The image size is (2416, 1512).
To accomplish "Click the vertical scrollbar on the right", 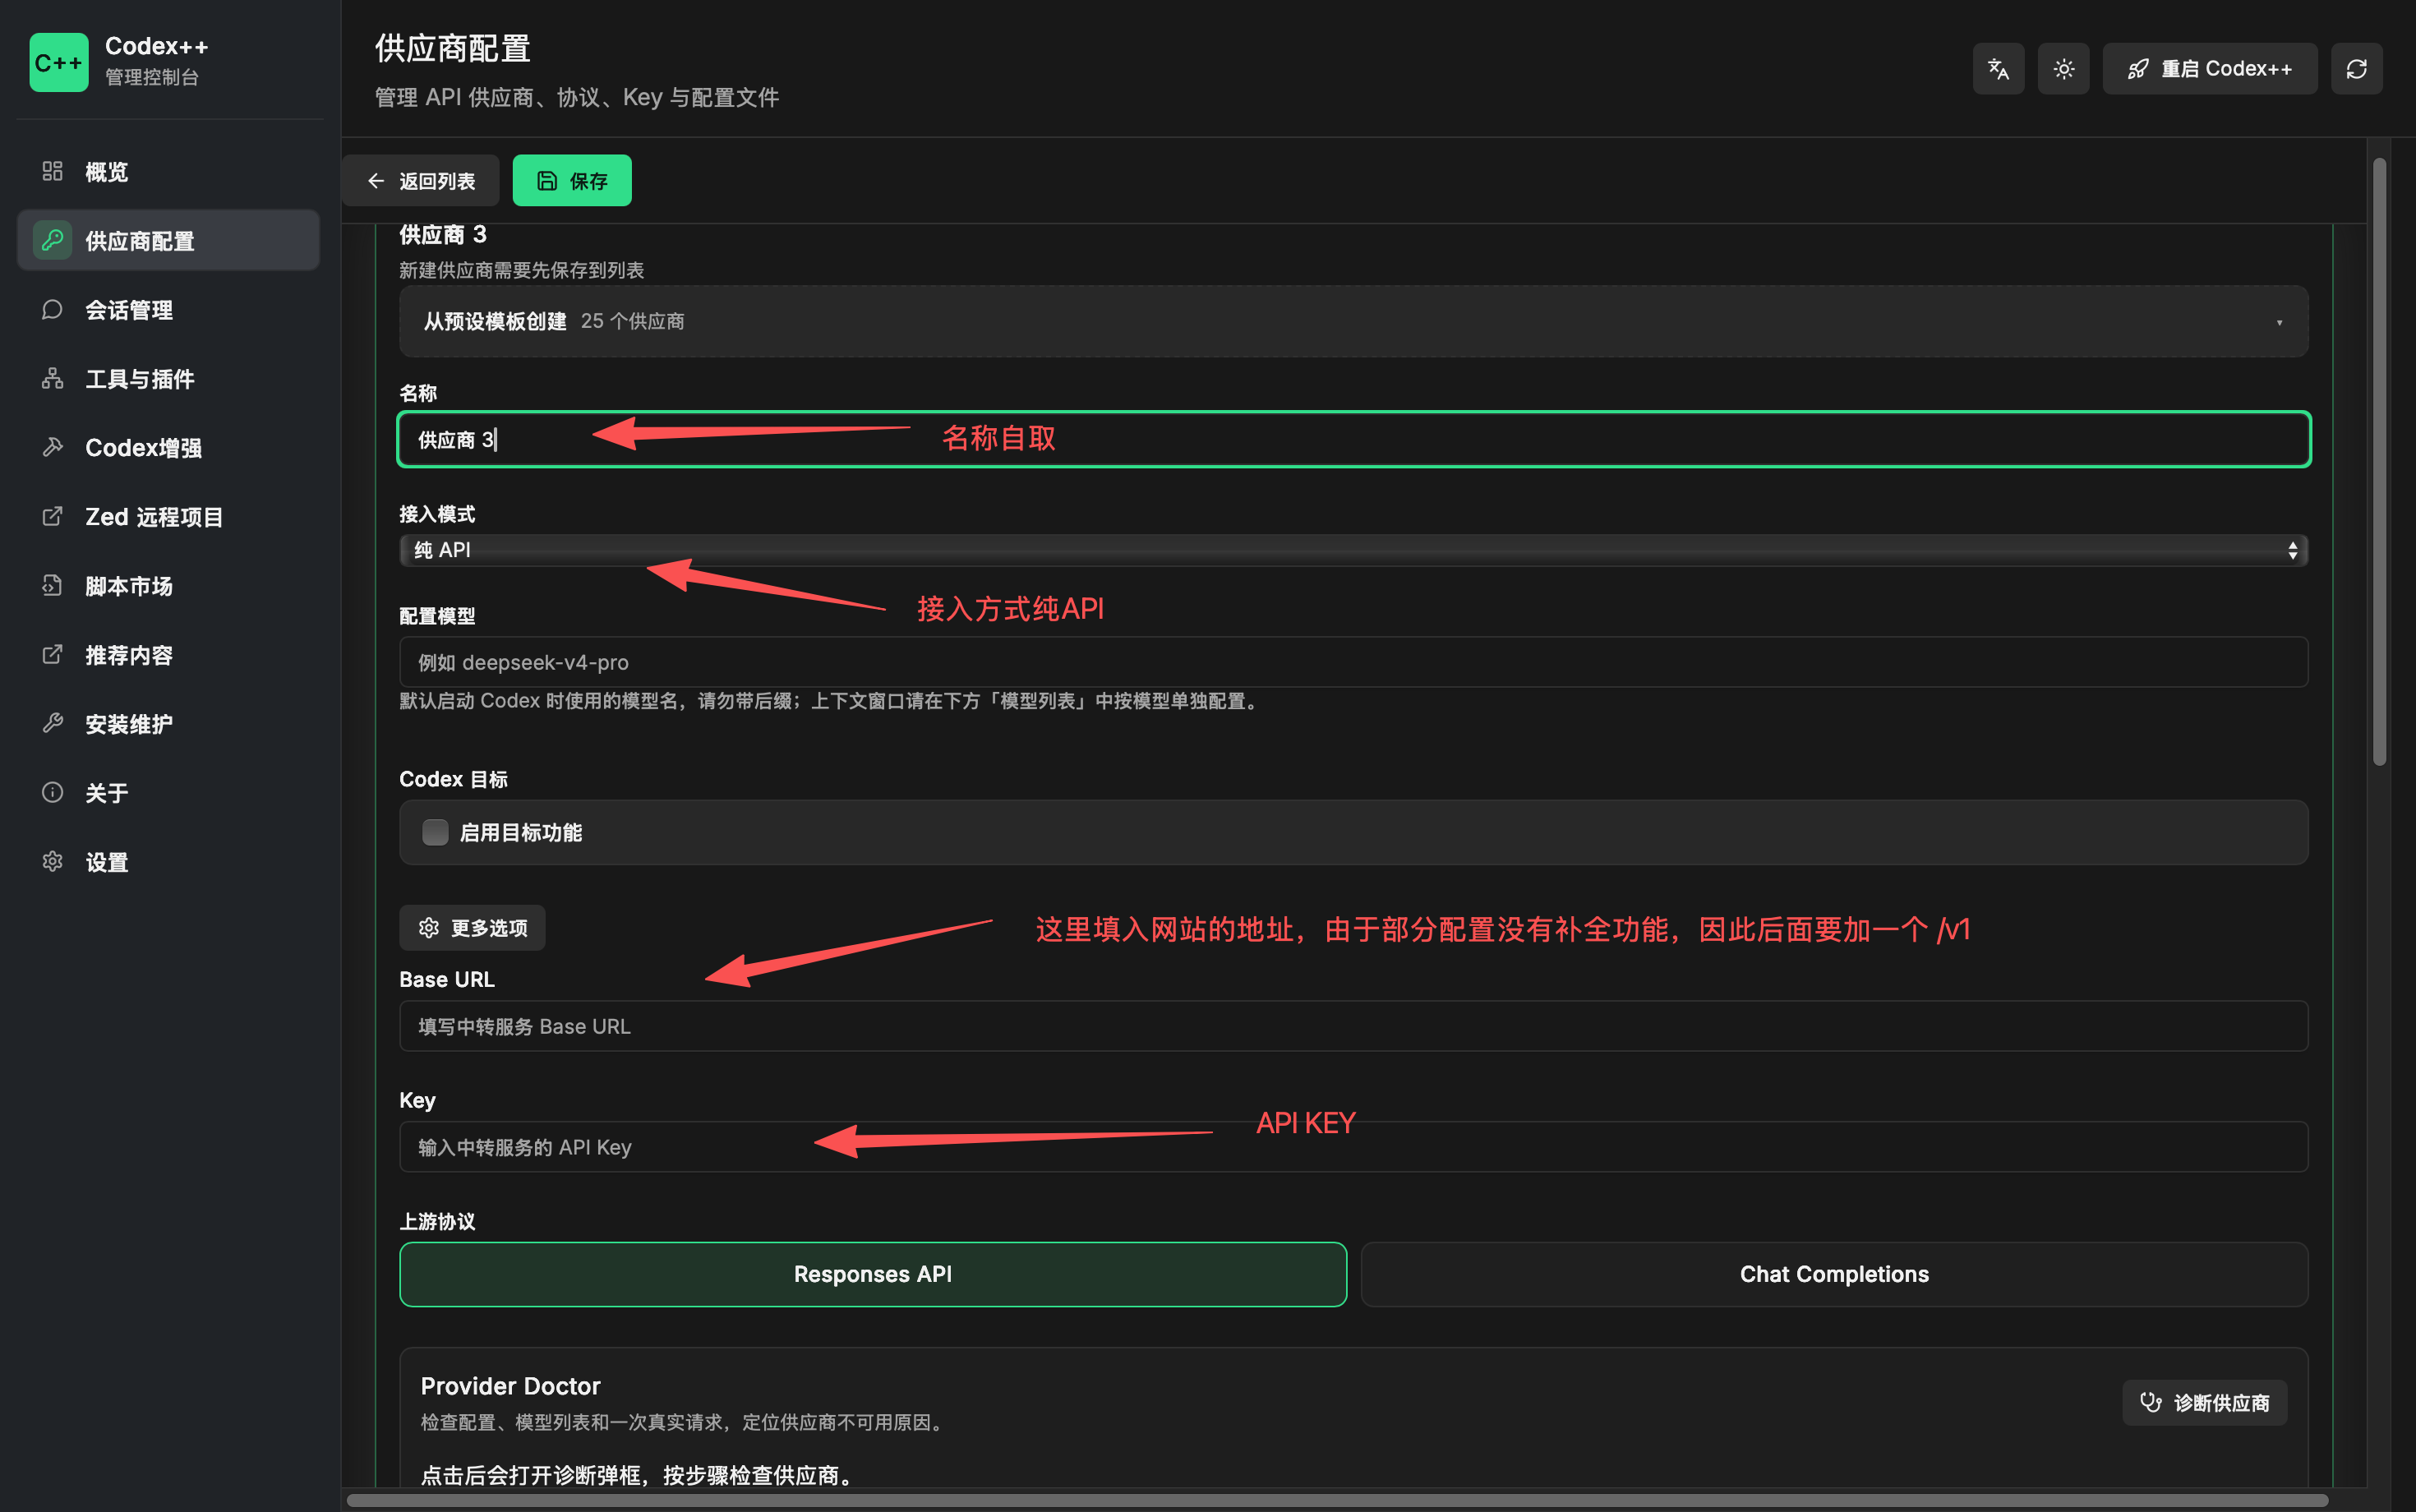I will 2379,460.
